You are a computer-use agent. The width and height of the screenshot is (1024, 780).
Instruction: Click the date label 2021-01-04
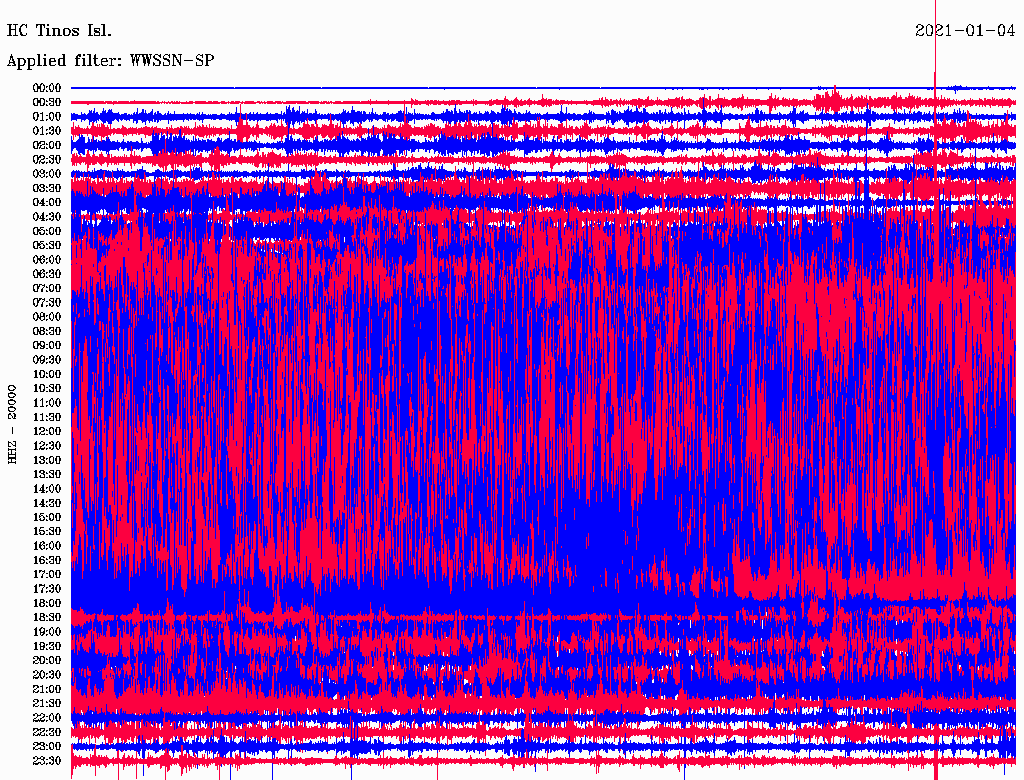[x=965, y=31]
